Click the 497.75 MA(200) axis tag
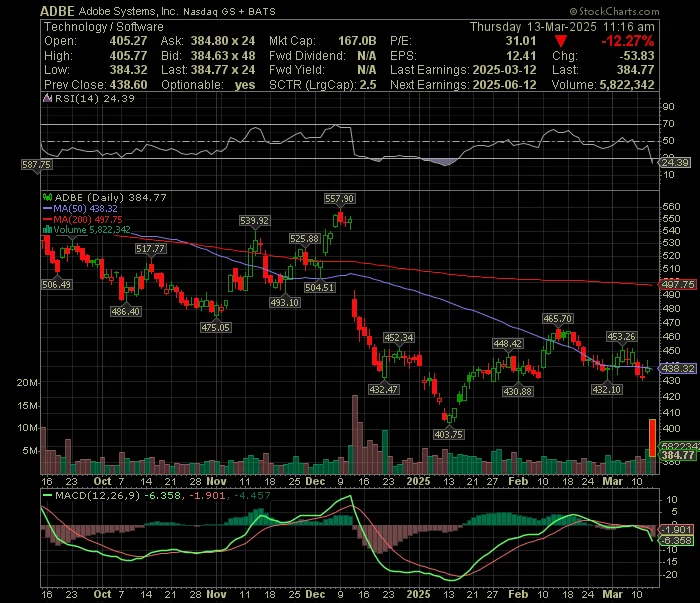This screenshot has width=700, height=603. click(x=678, y=284)
